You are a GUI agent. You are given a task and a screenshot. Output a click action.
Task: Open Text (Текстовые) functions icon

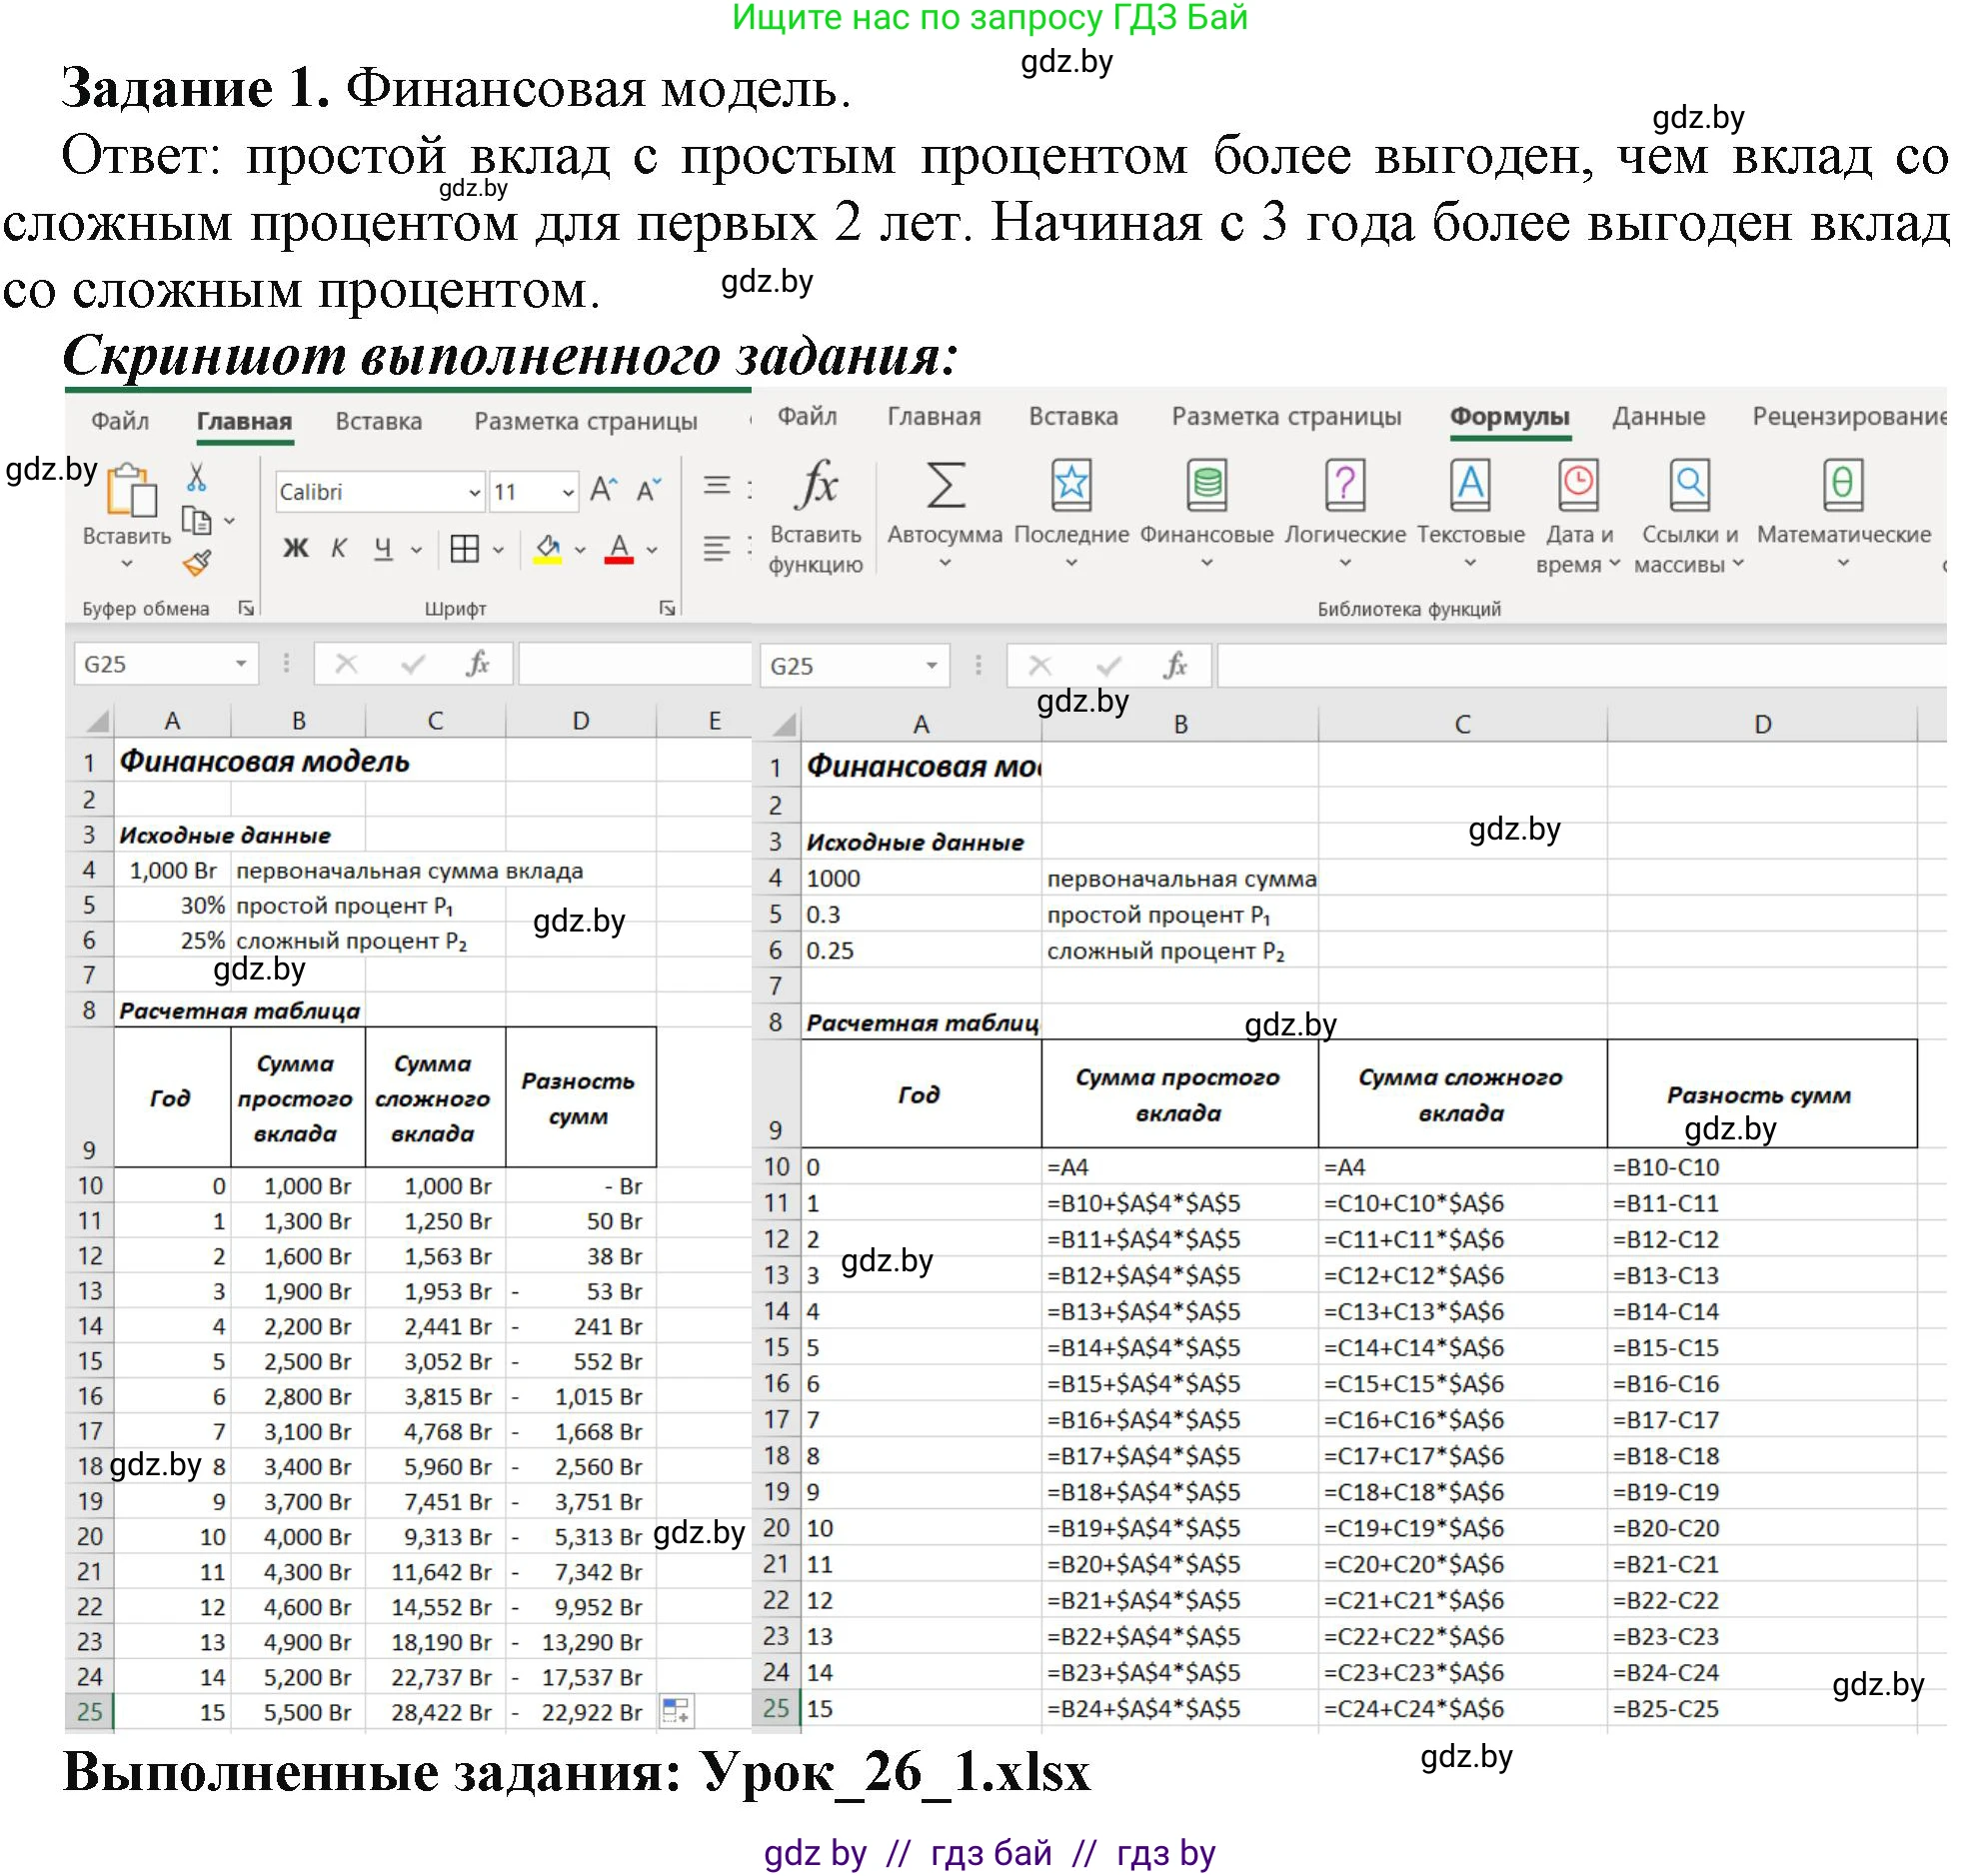pyautogui.click(x=1470, y=486)
